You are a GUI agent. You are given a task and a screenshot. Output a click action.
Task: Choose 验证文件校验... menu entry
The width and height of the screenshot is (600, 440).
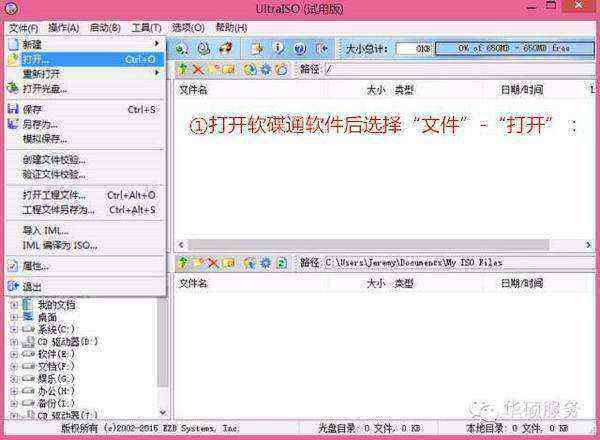coord(85,174)
